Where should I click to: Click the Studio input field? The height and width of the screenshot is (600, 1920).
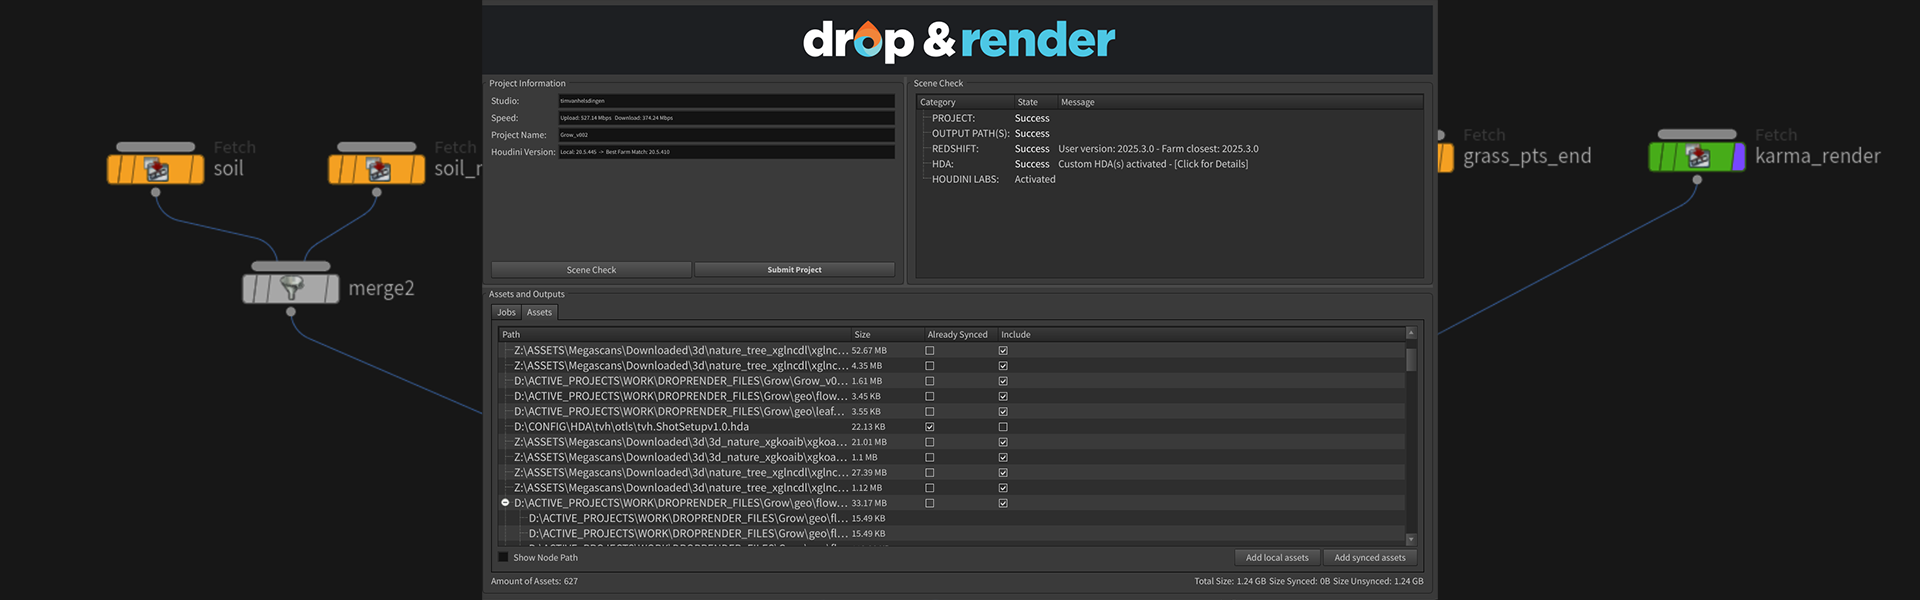point(726,101)
